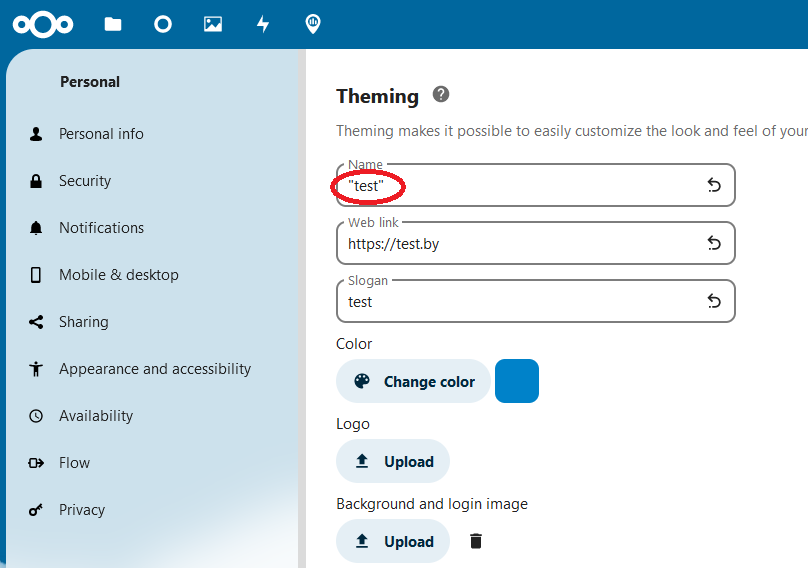This screenshot has width=808, height=568.
Task: Open the Files app folder icon
Action: 113,24
